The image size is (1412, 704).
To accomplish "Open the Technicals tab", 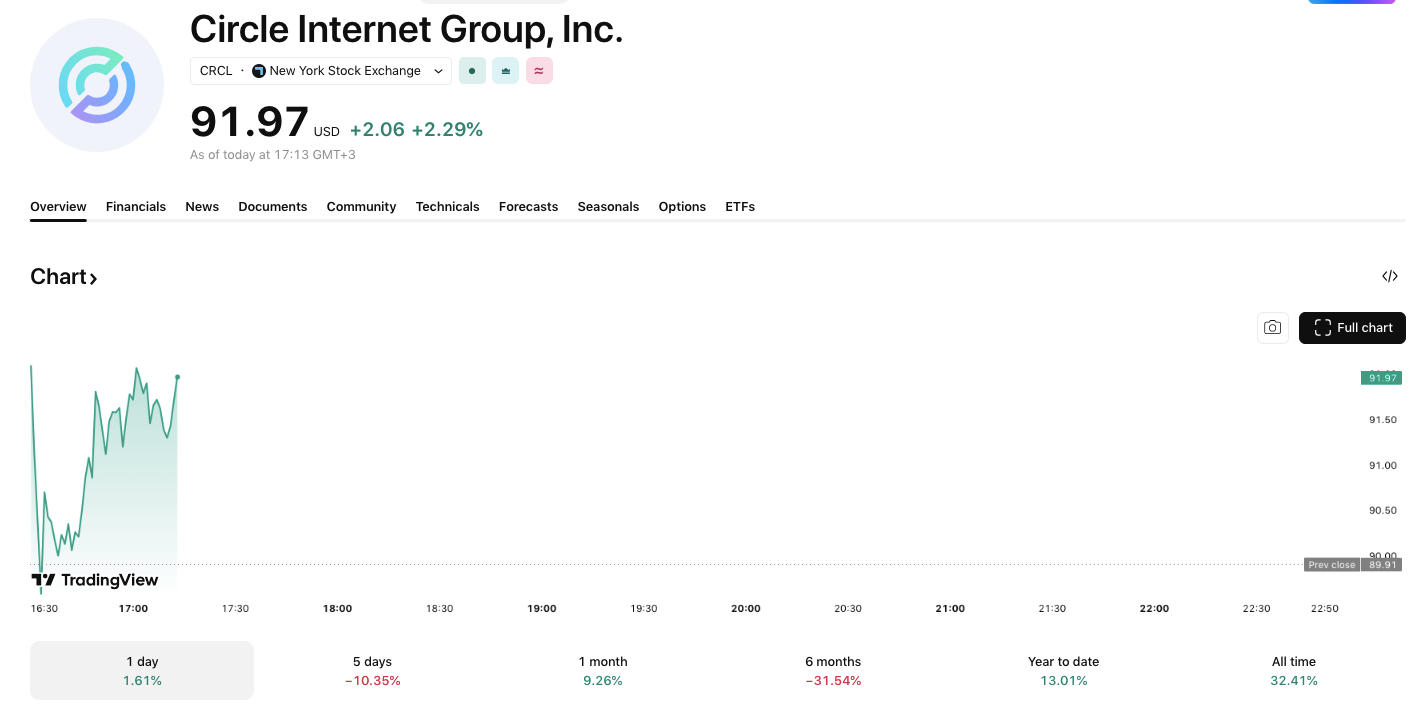I will click(447, 207).
